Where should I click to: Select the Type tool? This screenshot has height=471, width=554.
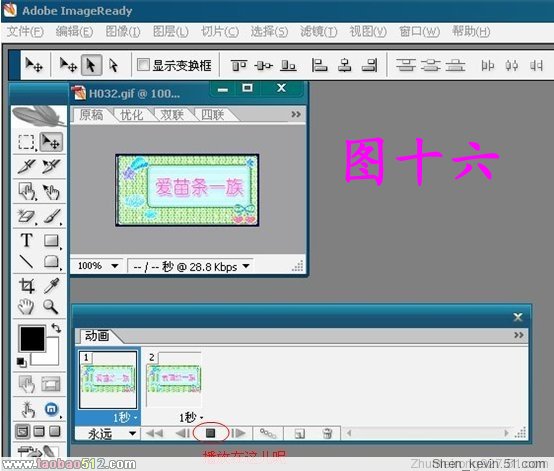pyautogui.click(x=26, y=240)
